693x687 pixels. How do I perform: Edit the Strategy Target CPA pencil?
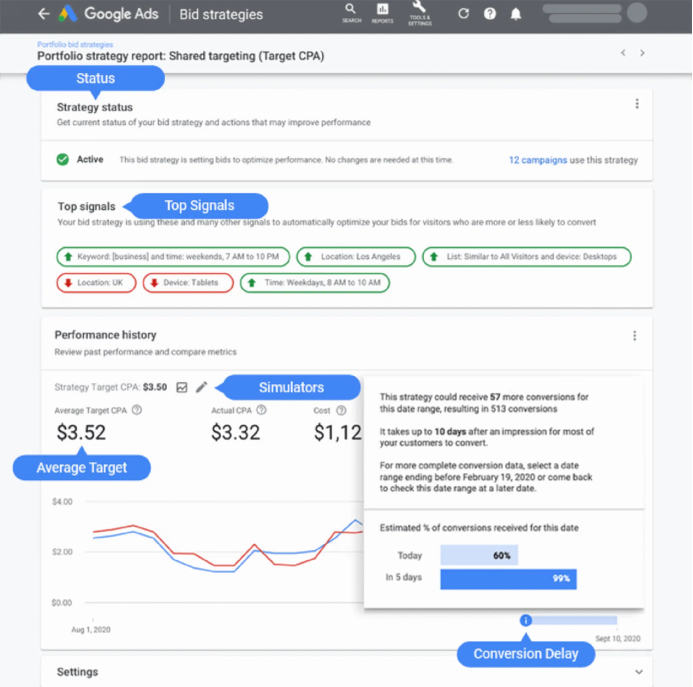(x=202, y=387)
